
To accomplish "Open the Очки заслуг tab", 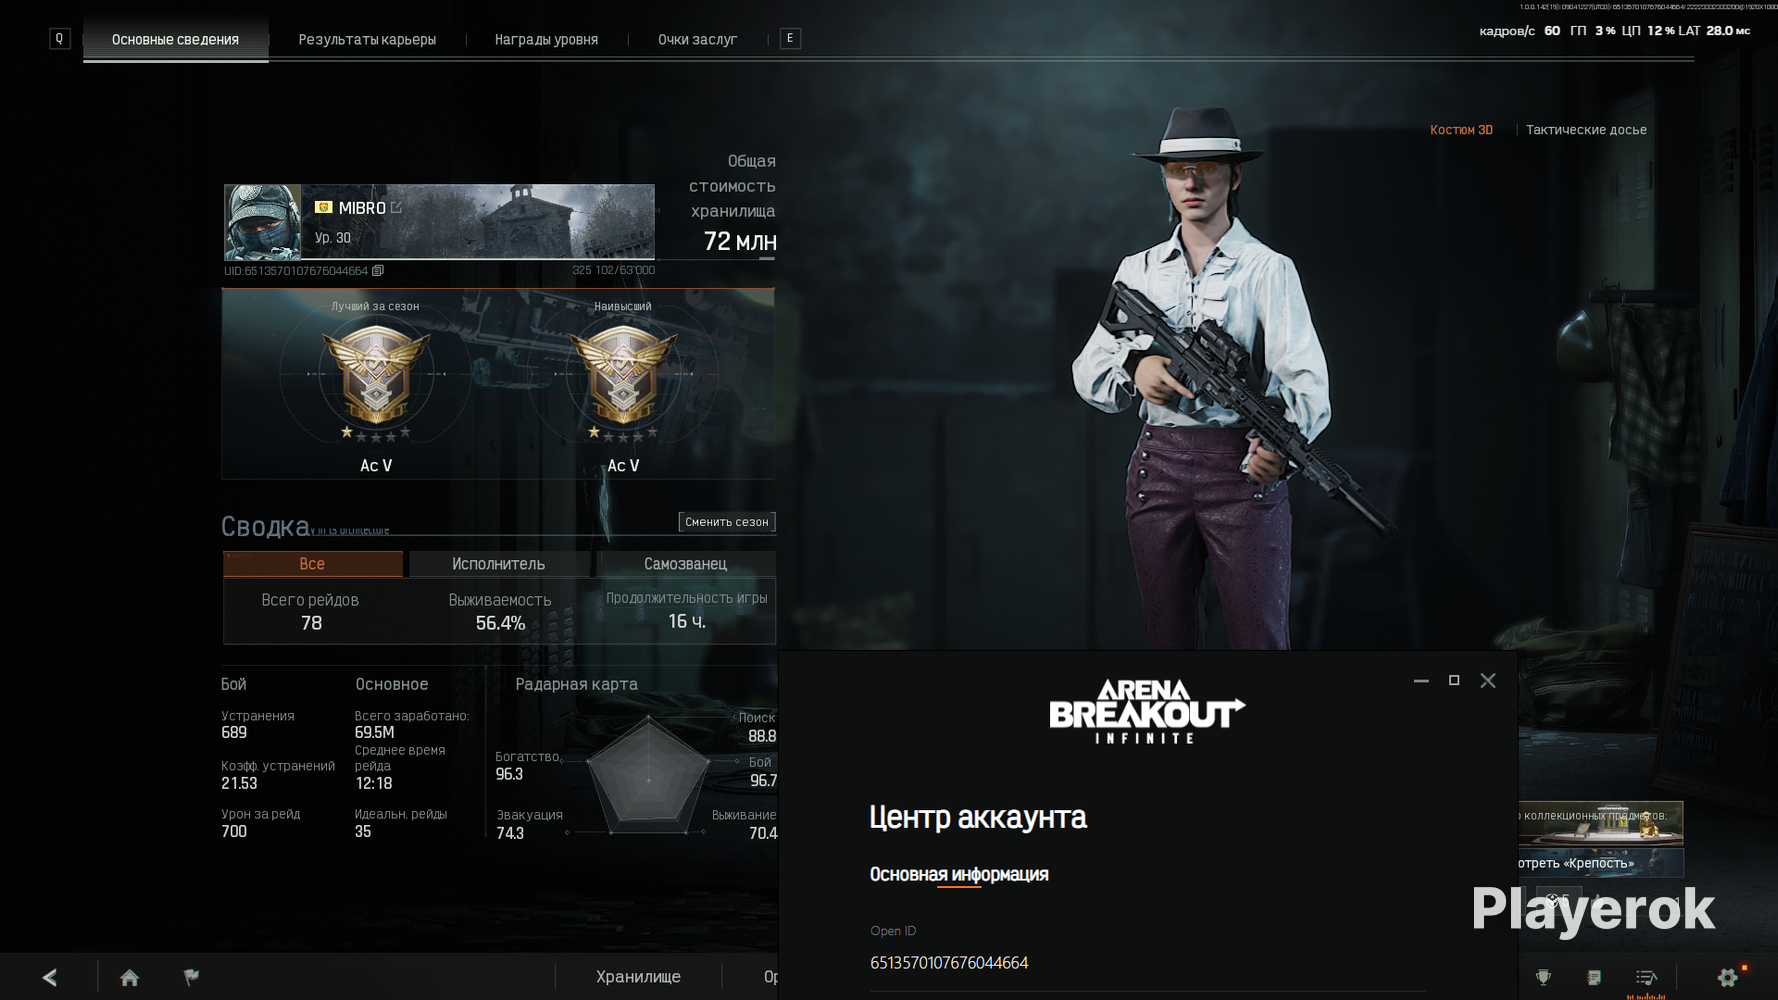I will pyautogui.click(x=697, y=39).
